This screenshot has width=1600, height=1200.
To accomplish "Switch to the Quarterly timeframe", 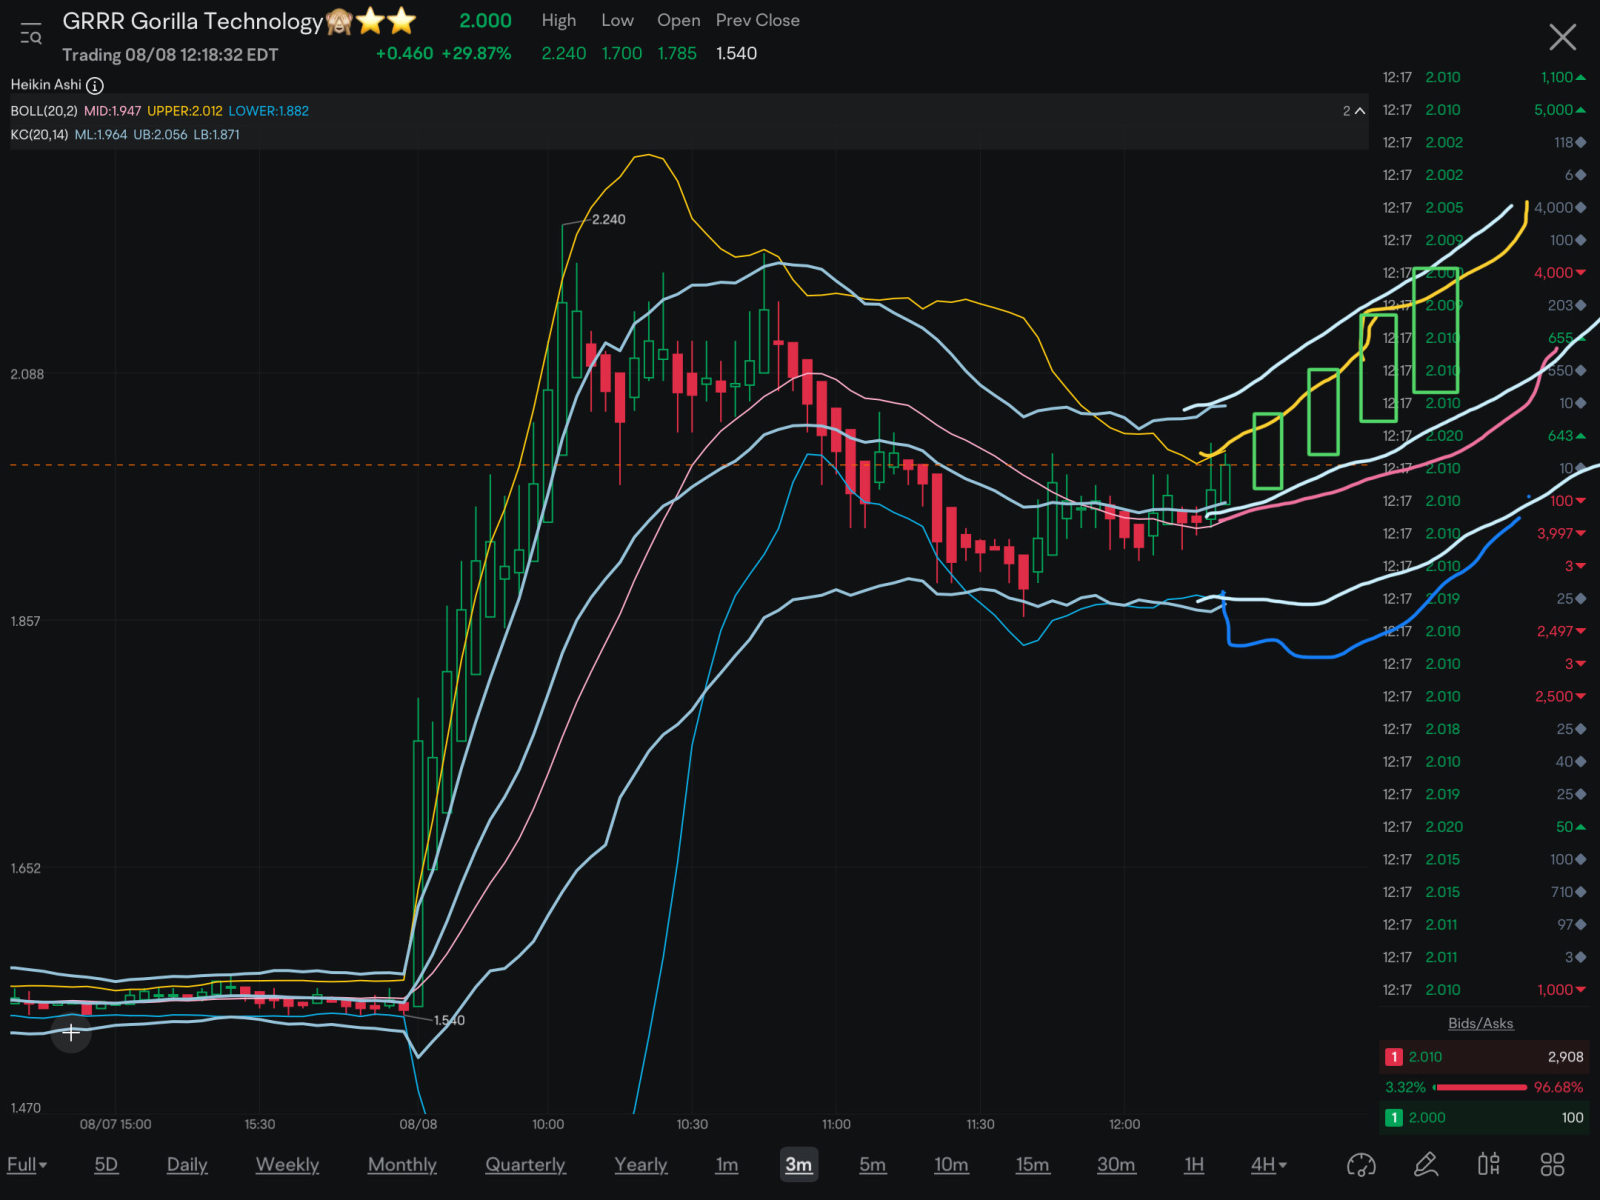I will point(525,1164).
